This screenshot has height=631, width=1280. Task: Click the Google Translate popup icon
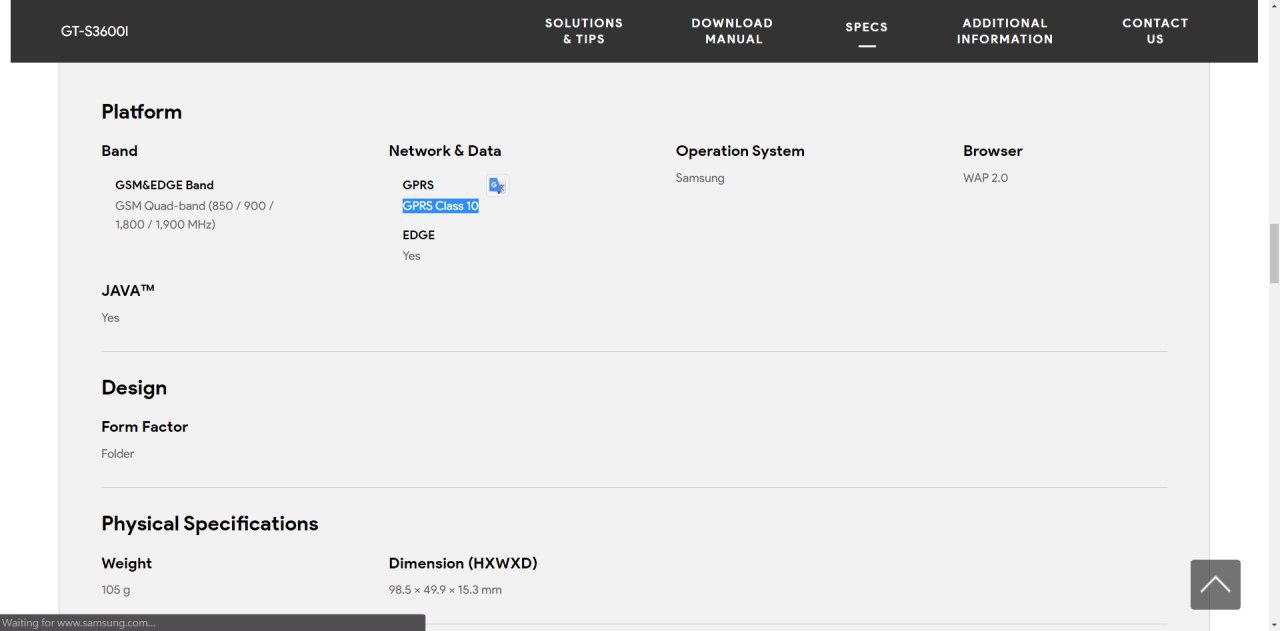497,185
